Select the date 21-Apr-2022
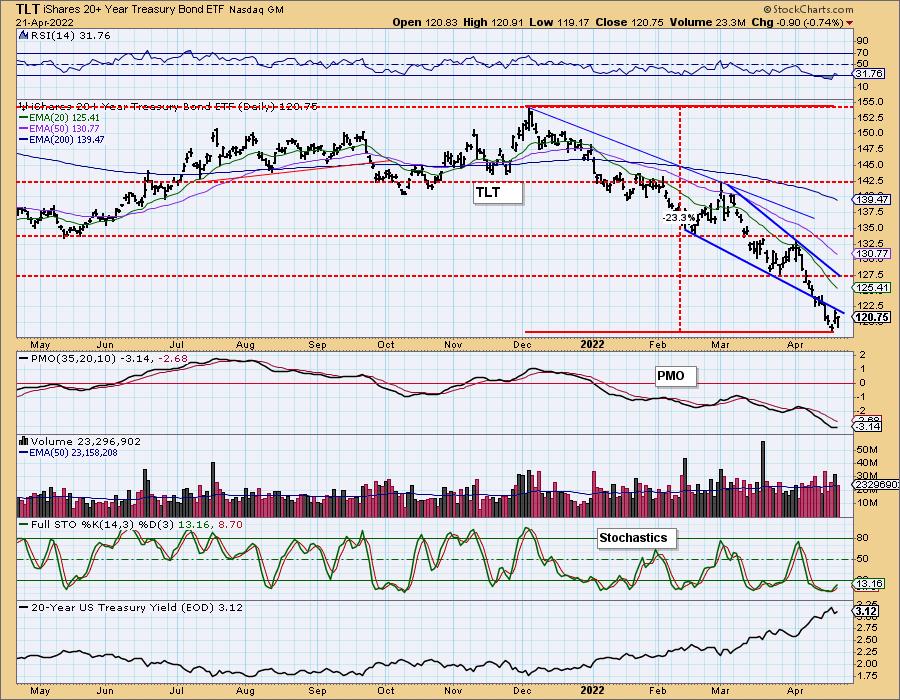 tap(45, 22)
